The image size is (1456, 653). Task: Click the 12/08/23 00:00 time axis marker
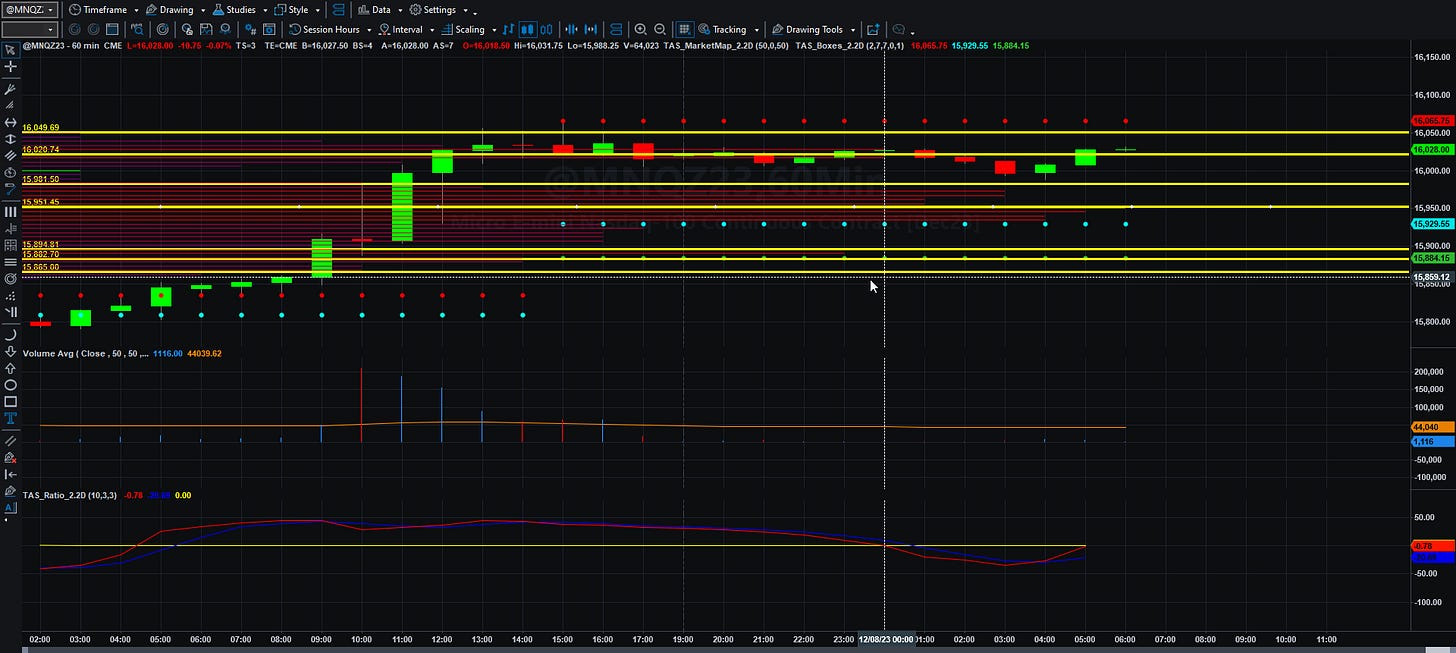(886, 638)
